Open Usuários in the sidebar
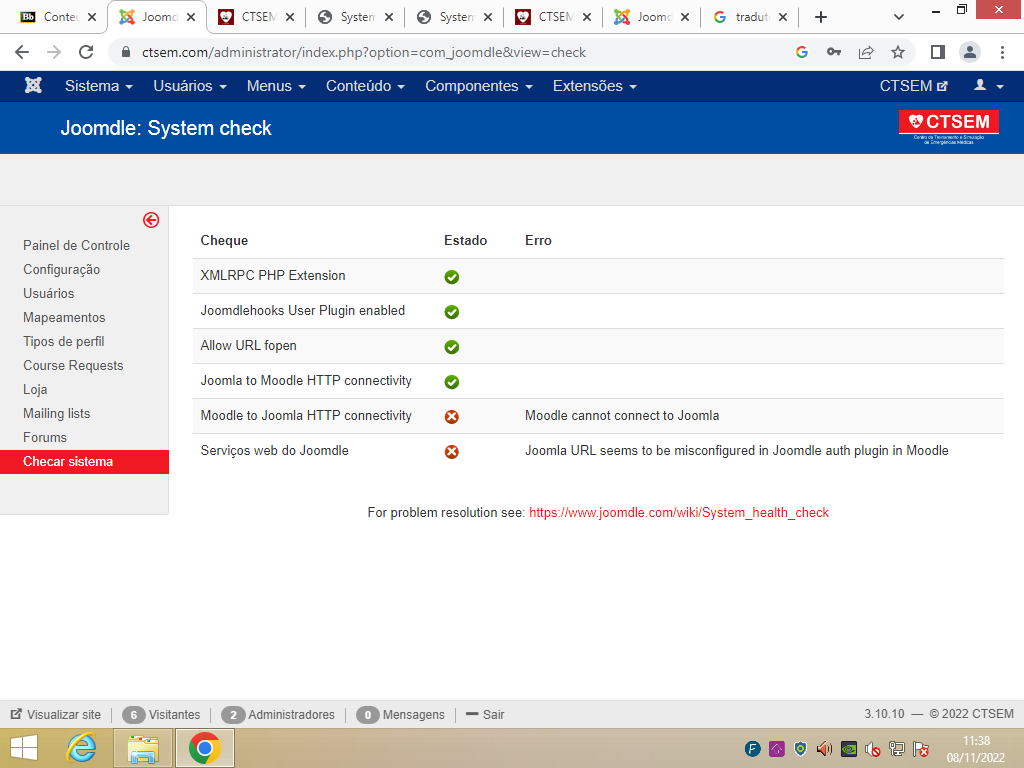The width and height of the screenshot is (1024, 768). pos(48,293)
